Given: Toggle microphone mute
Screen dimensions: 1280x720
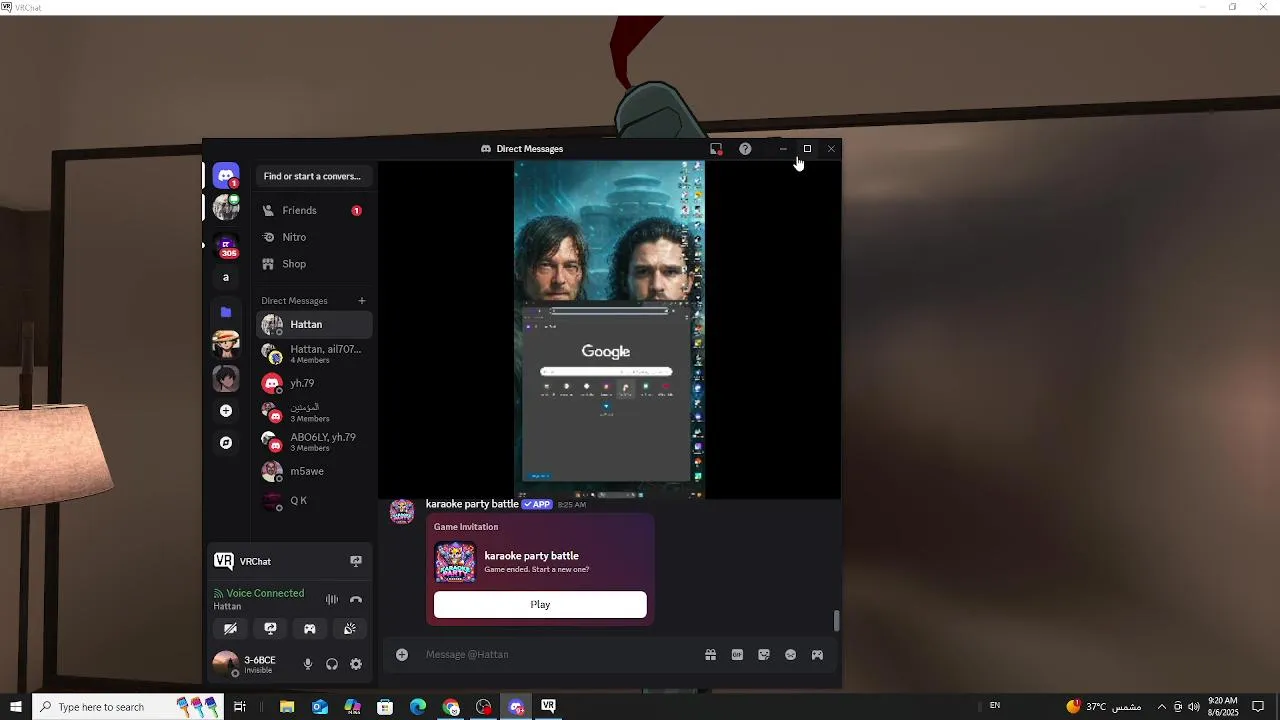Looking at the screenshot, I should click(x=308, y=664).
